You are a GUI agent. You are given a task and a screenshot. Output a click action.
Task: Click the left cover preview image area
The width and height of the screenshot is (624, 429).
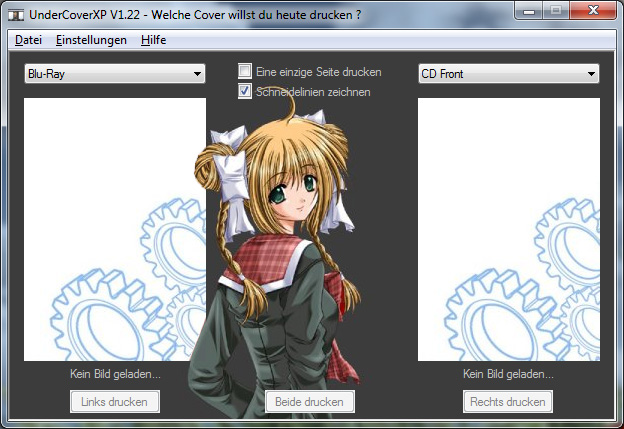pos(115,230)
